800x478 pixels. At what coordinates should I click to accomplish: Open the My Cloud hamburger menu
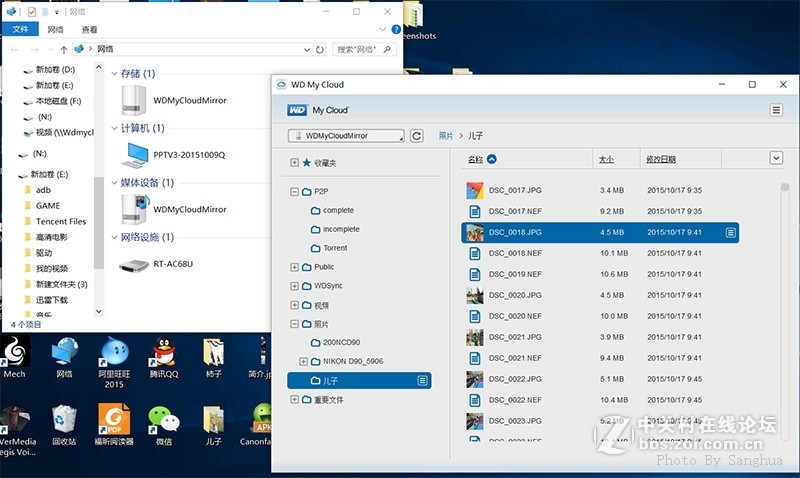click(x=776, y=110)
